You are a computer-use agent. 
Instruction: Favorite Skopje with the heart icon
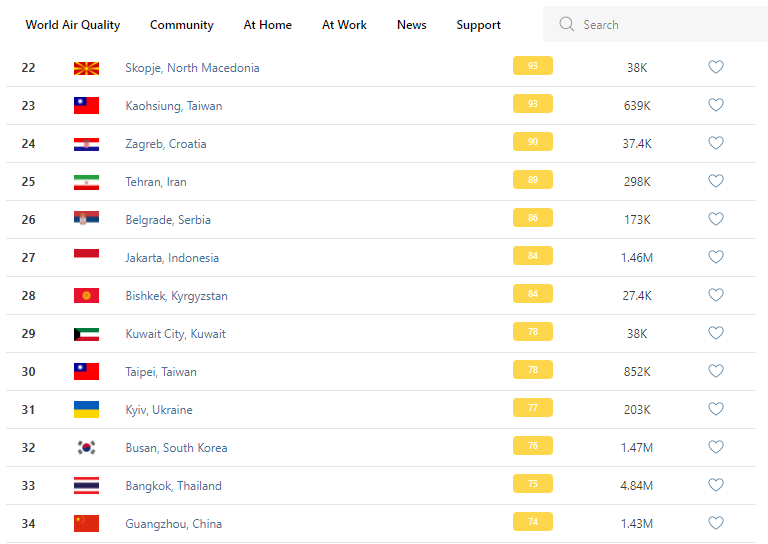[716, 67]
